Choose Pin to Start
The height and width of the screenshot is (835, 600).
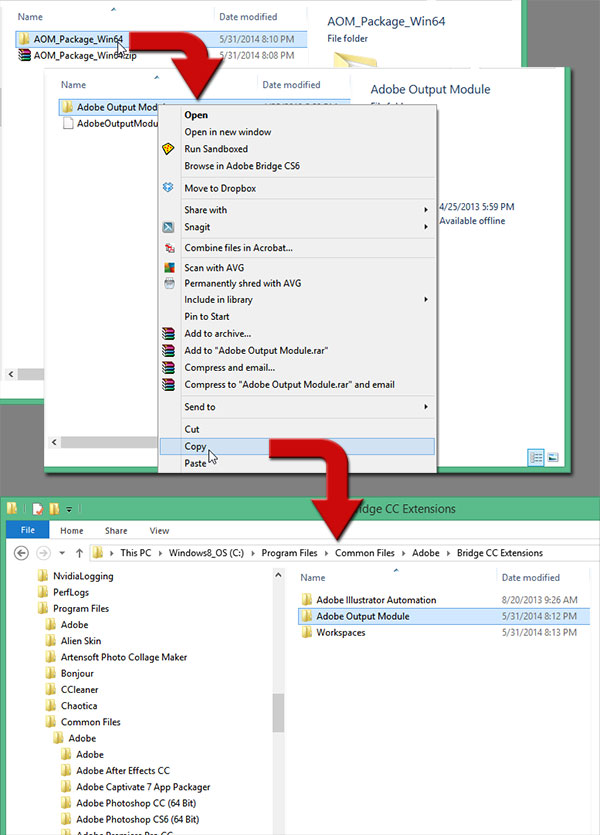[207, 316]
